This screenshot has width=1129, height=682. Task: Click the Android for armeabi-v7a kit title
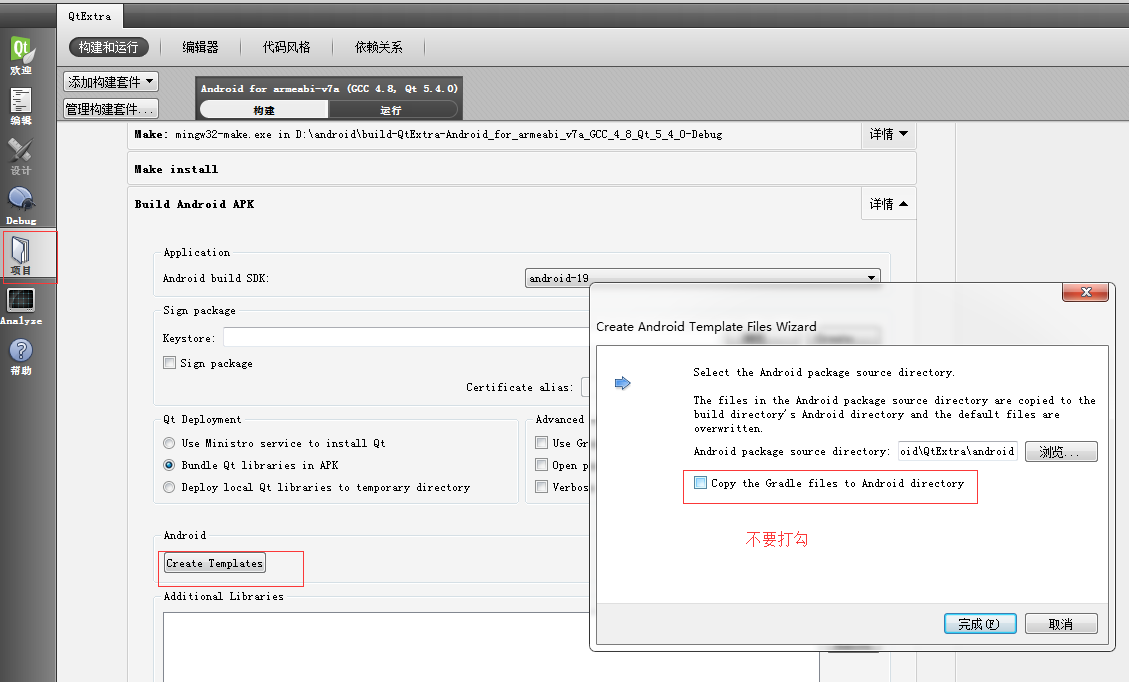(x=329, y=89)
